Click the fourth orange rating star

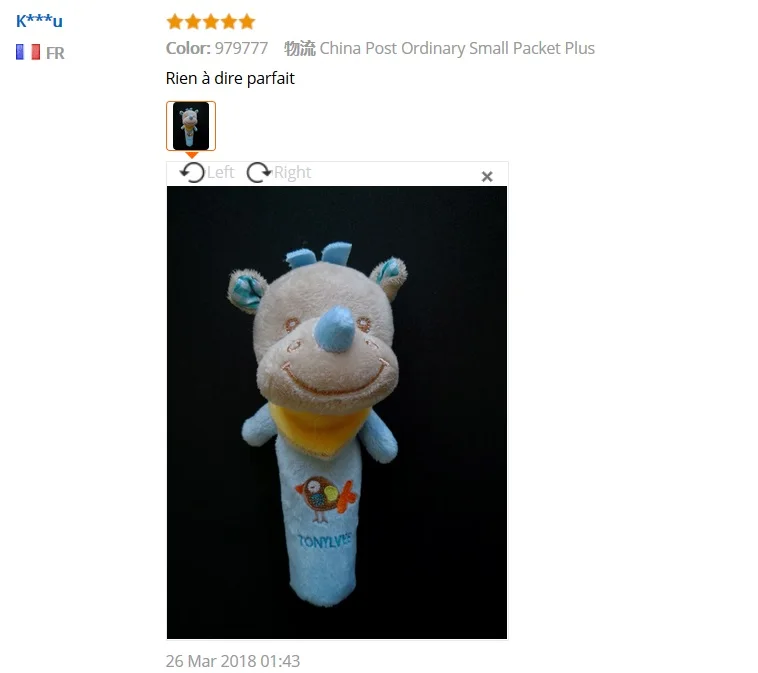tap(229, 22)
